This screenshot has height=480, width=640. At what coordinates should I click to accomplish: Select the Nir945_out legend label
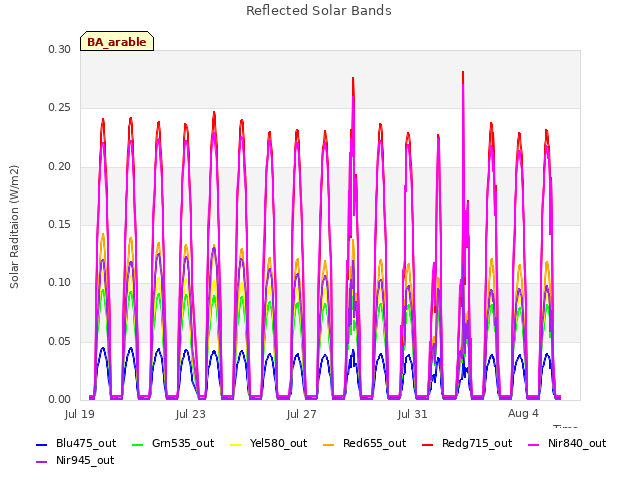(85, 460)
